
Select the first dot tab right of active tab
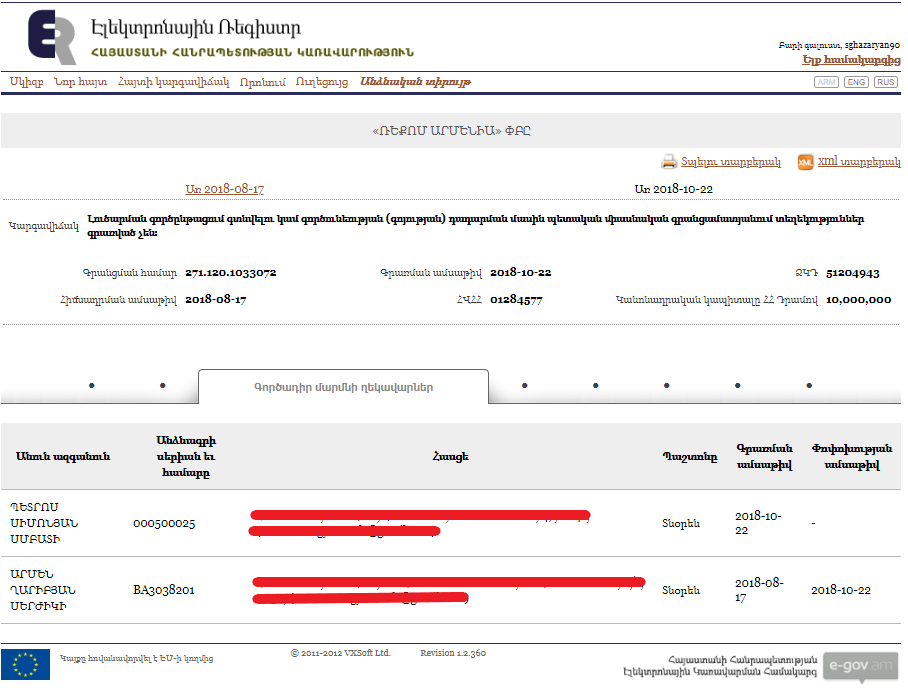coord(525,386)
